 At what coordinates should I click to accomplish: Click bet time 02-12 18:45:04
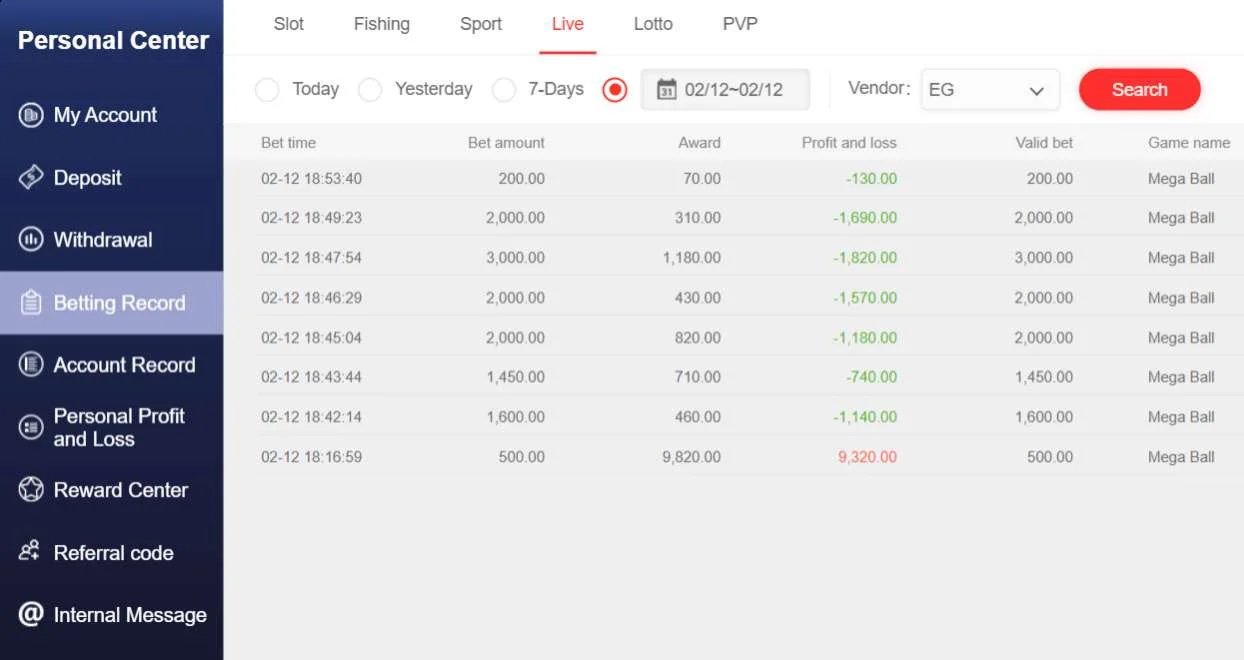pyautogui.click(x=311, y=338)
